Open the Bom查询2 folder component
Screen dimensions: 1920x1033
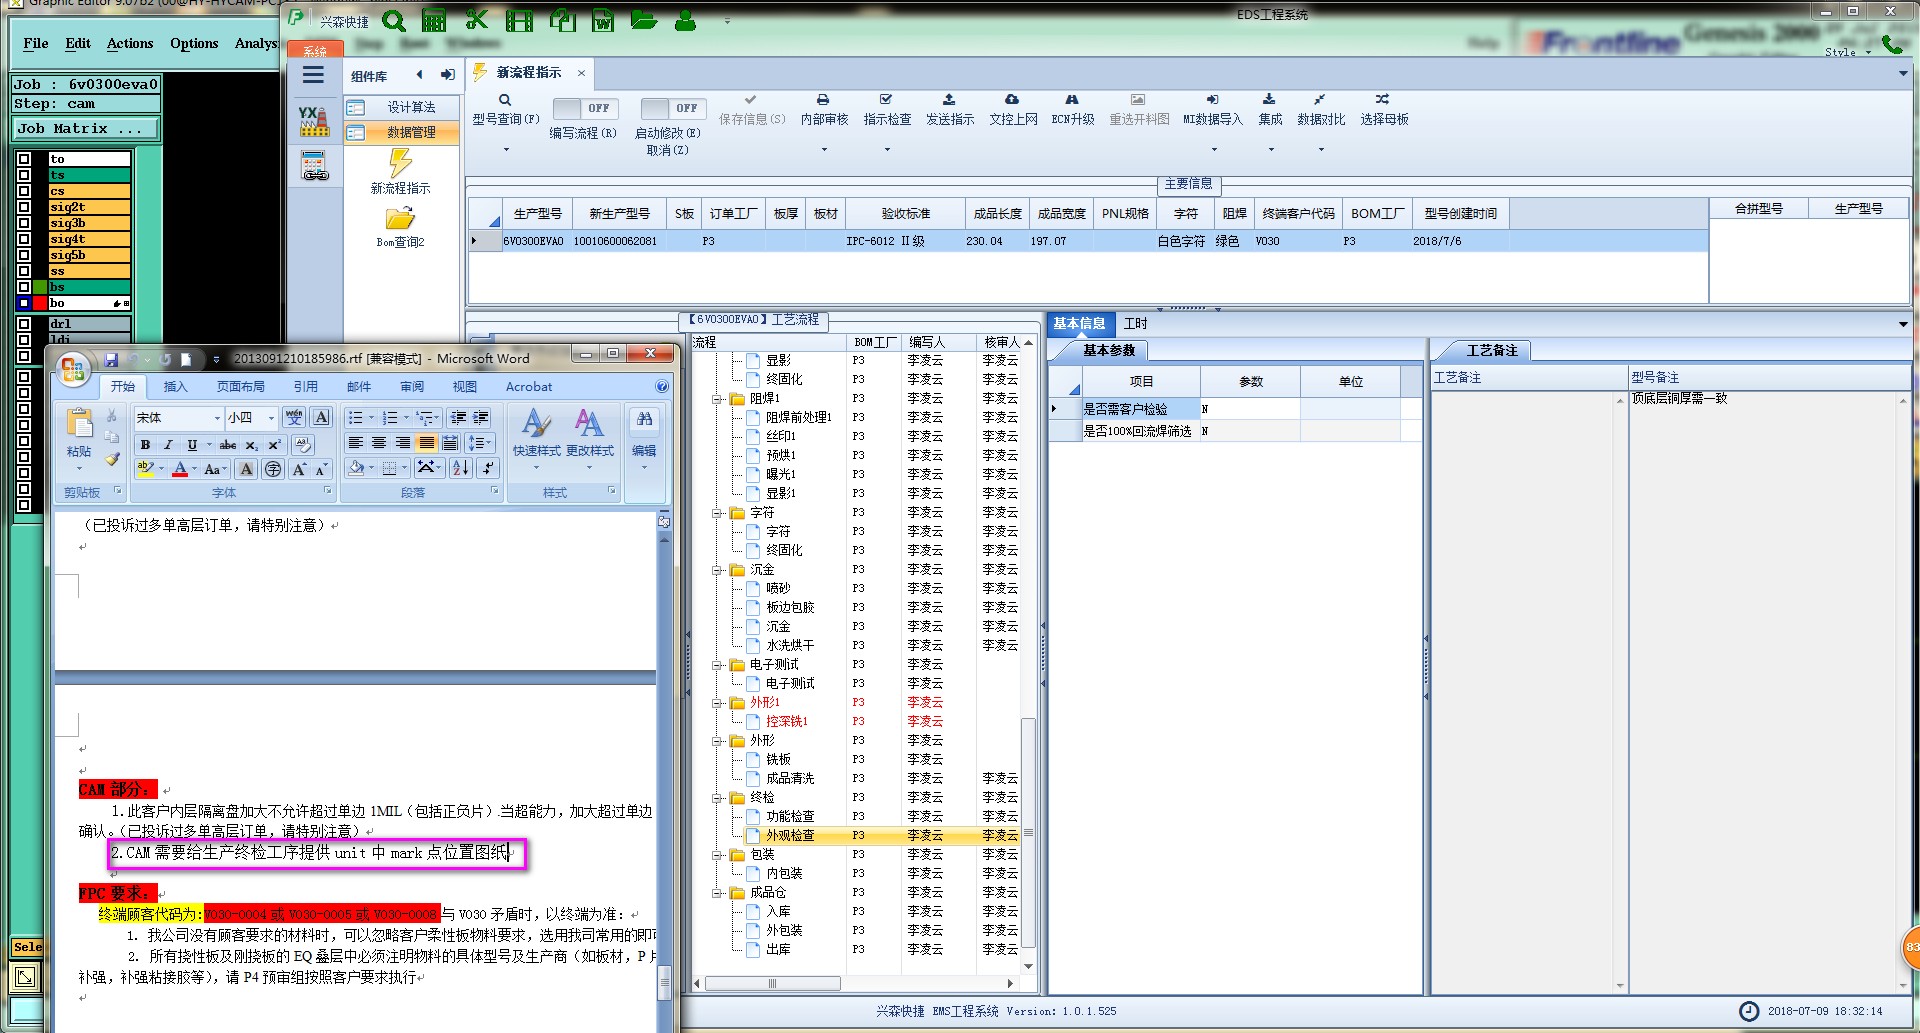pyautogui.click(x=400, y=227)
